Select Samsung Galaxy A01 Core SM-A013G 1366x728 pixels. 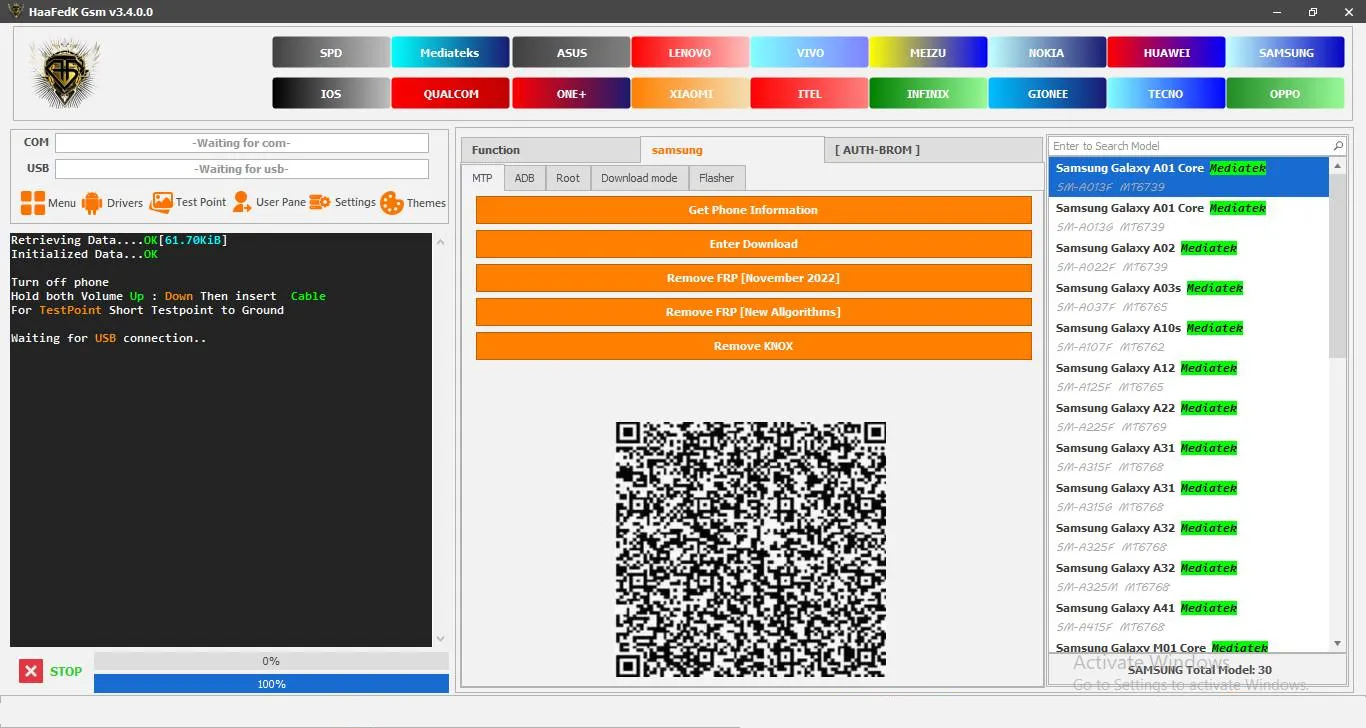1189,217
